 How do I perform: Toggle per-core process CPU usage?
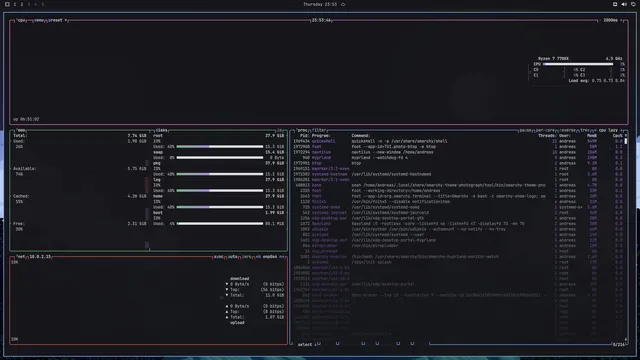point(545,130)
